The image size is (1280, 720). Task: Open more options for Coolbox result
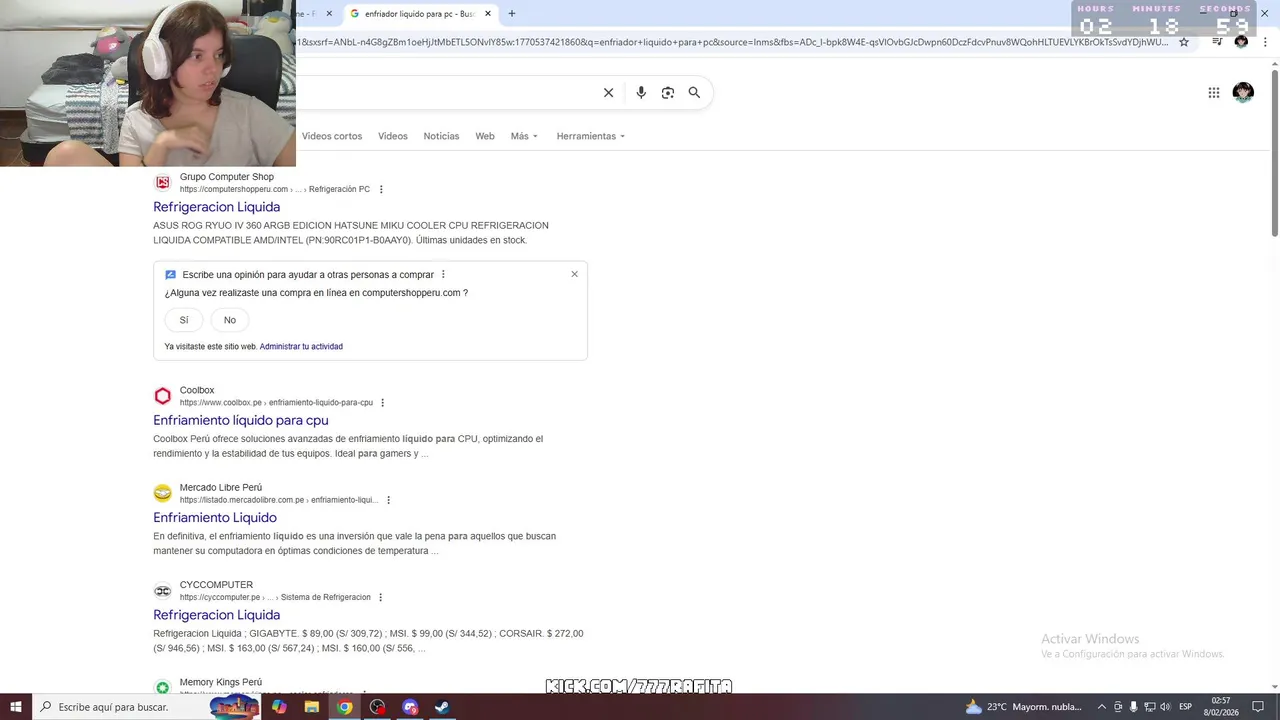[x=382, y=403]
